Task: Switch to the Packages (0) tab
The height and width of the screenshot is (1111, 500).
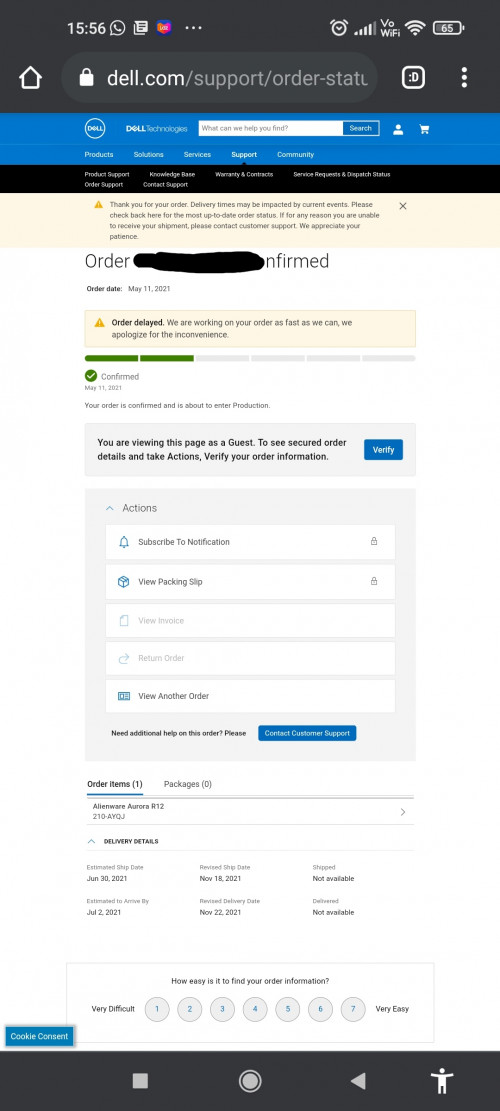Action: point(188,784)
